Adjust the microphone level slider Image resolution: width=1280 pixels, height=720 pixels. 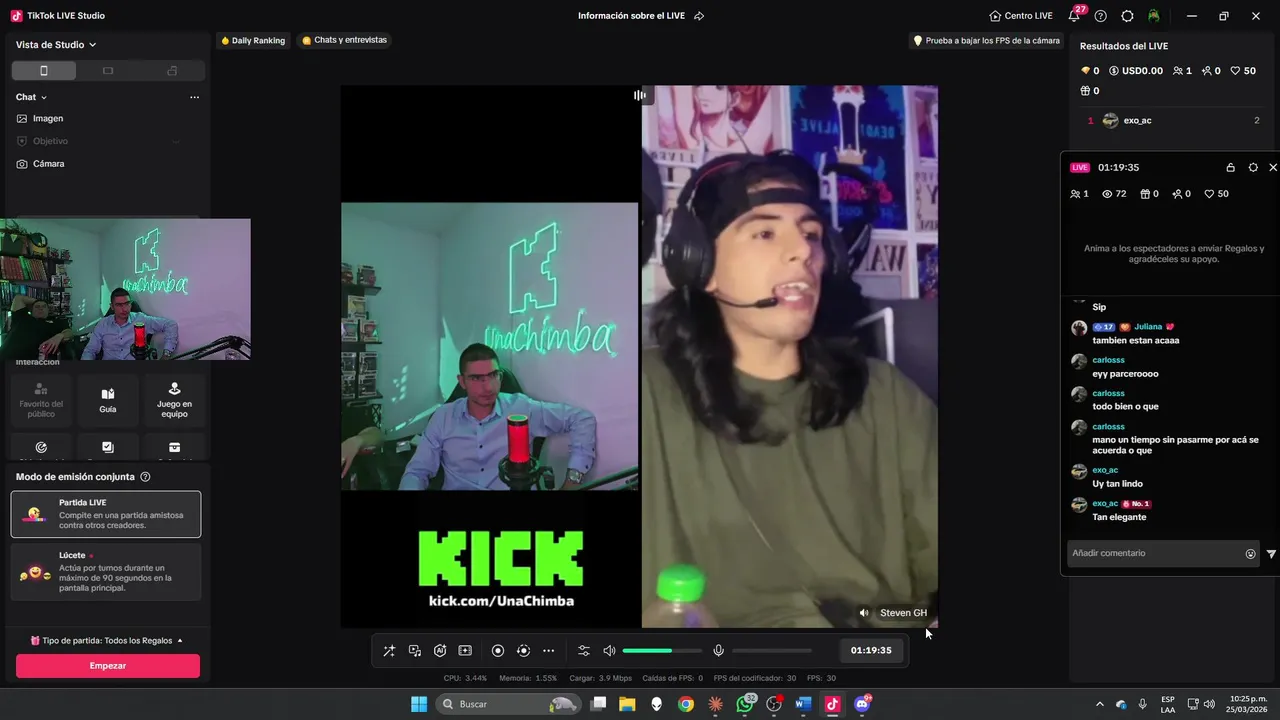click(x=772, y=650)
